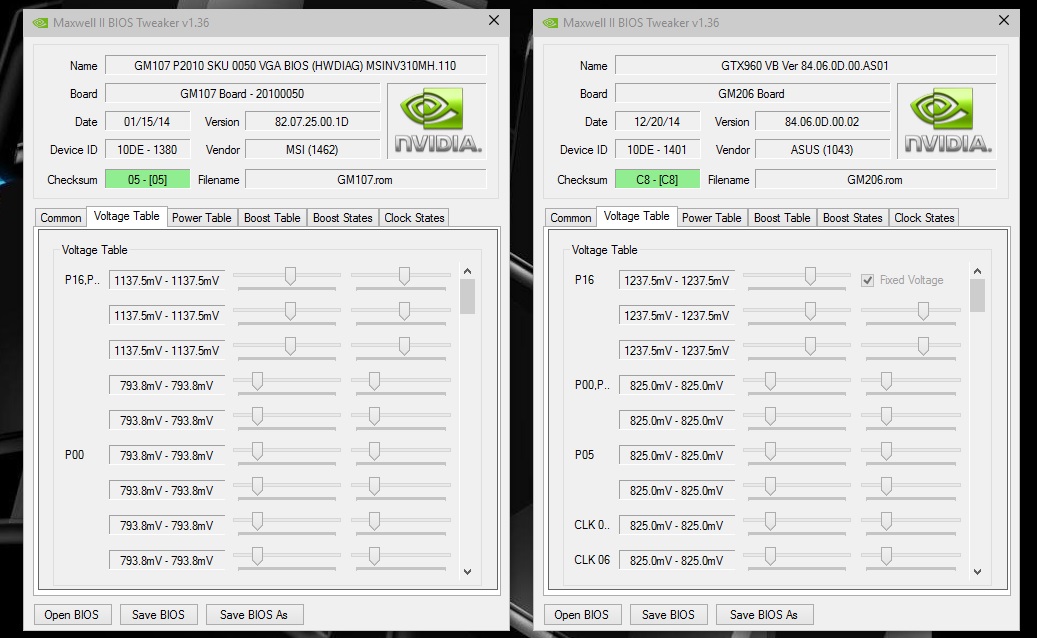Click the scroll down arrow in the GTX960 voltage table

click(977, 571)
